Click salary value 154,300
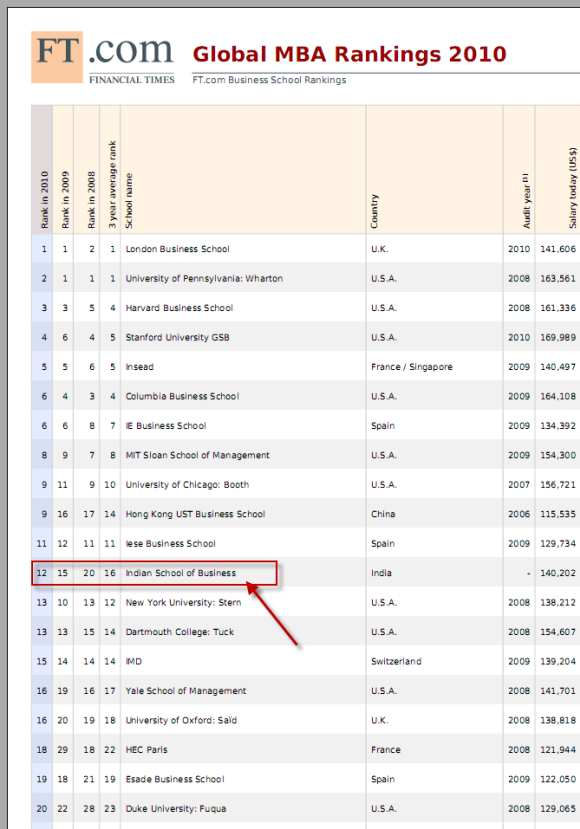 point(558,455)
